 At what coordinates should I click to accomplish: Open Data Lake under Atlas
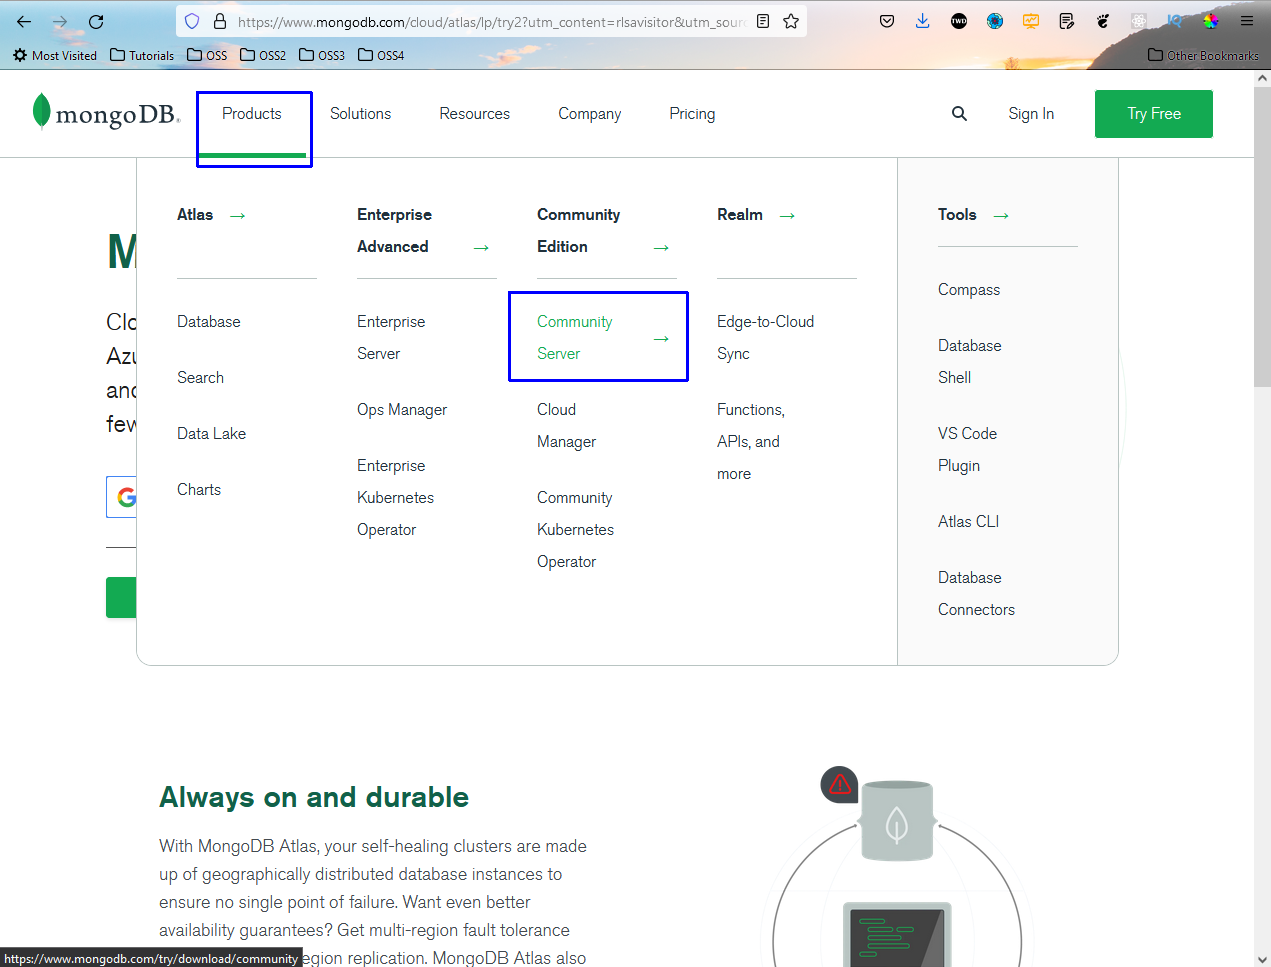[211, 434]
